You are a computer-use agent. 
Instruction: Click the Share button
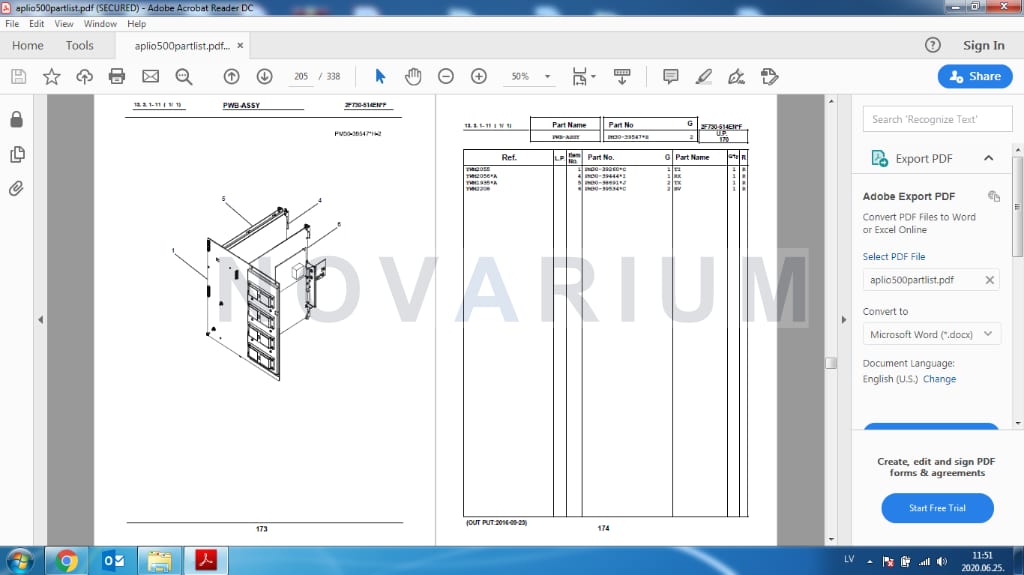point(975,76)
